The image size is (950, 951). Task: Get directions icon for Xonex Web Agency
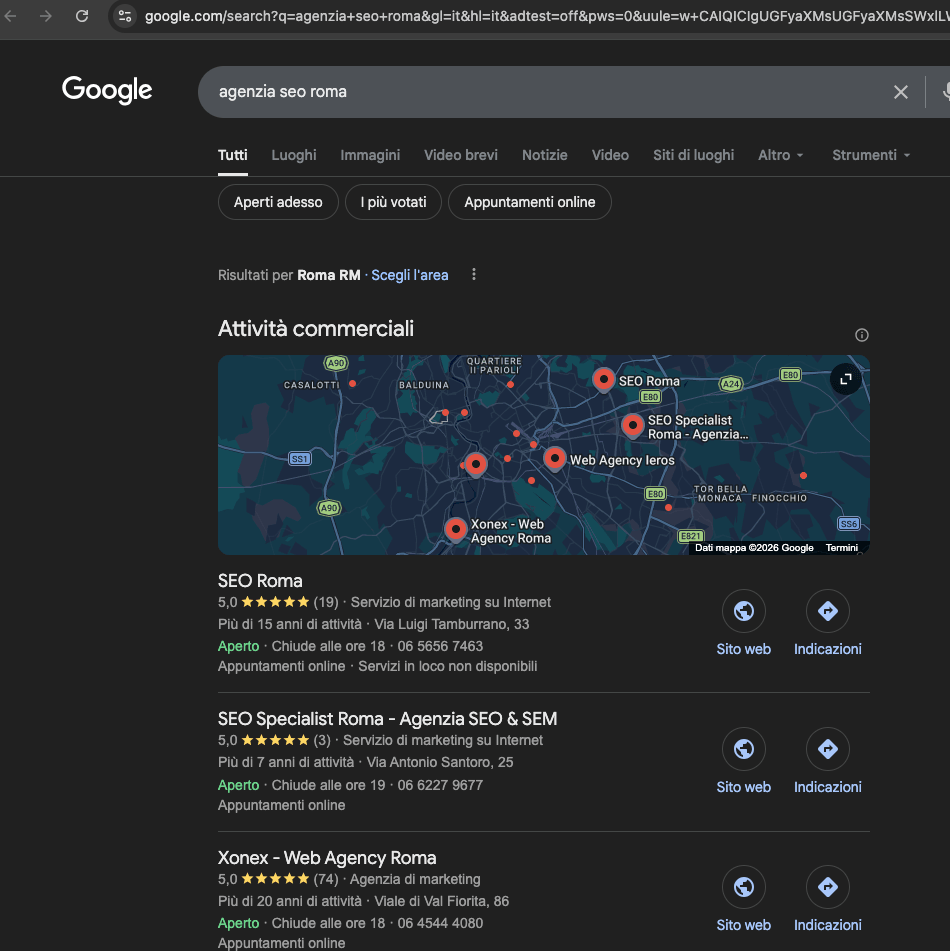pyautogui.click(x=827, y=887)
